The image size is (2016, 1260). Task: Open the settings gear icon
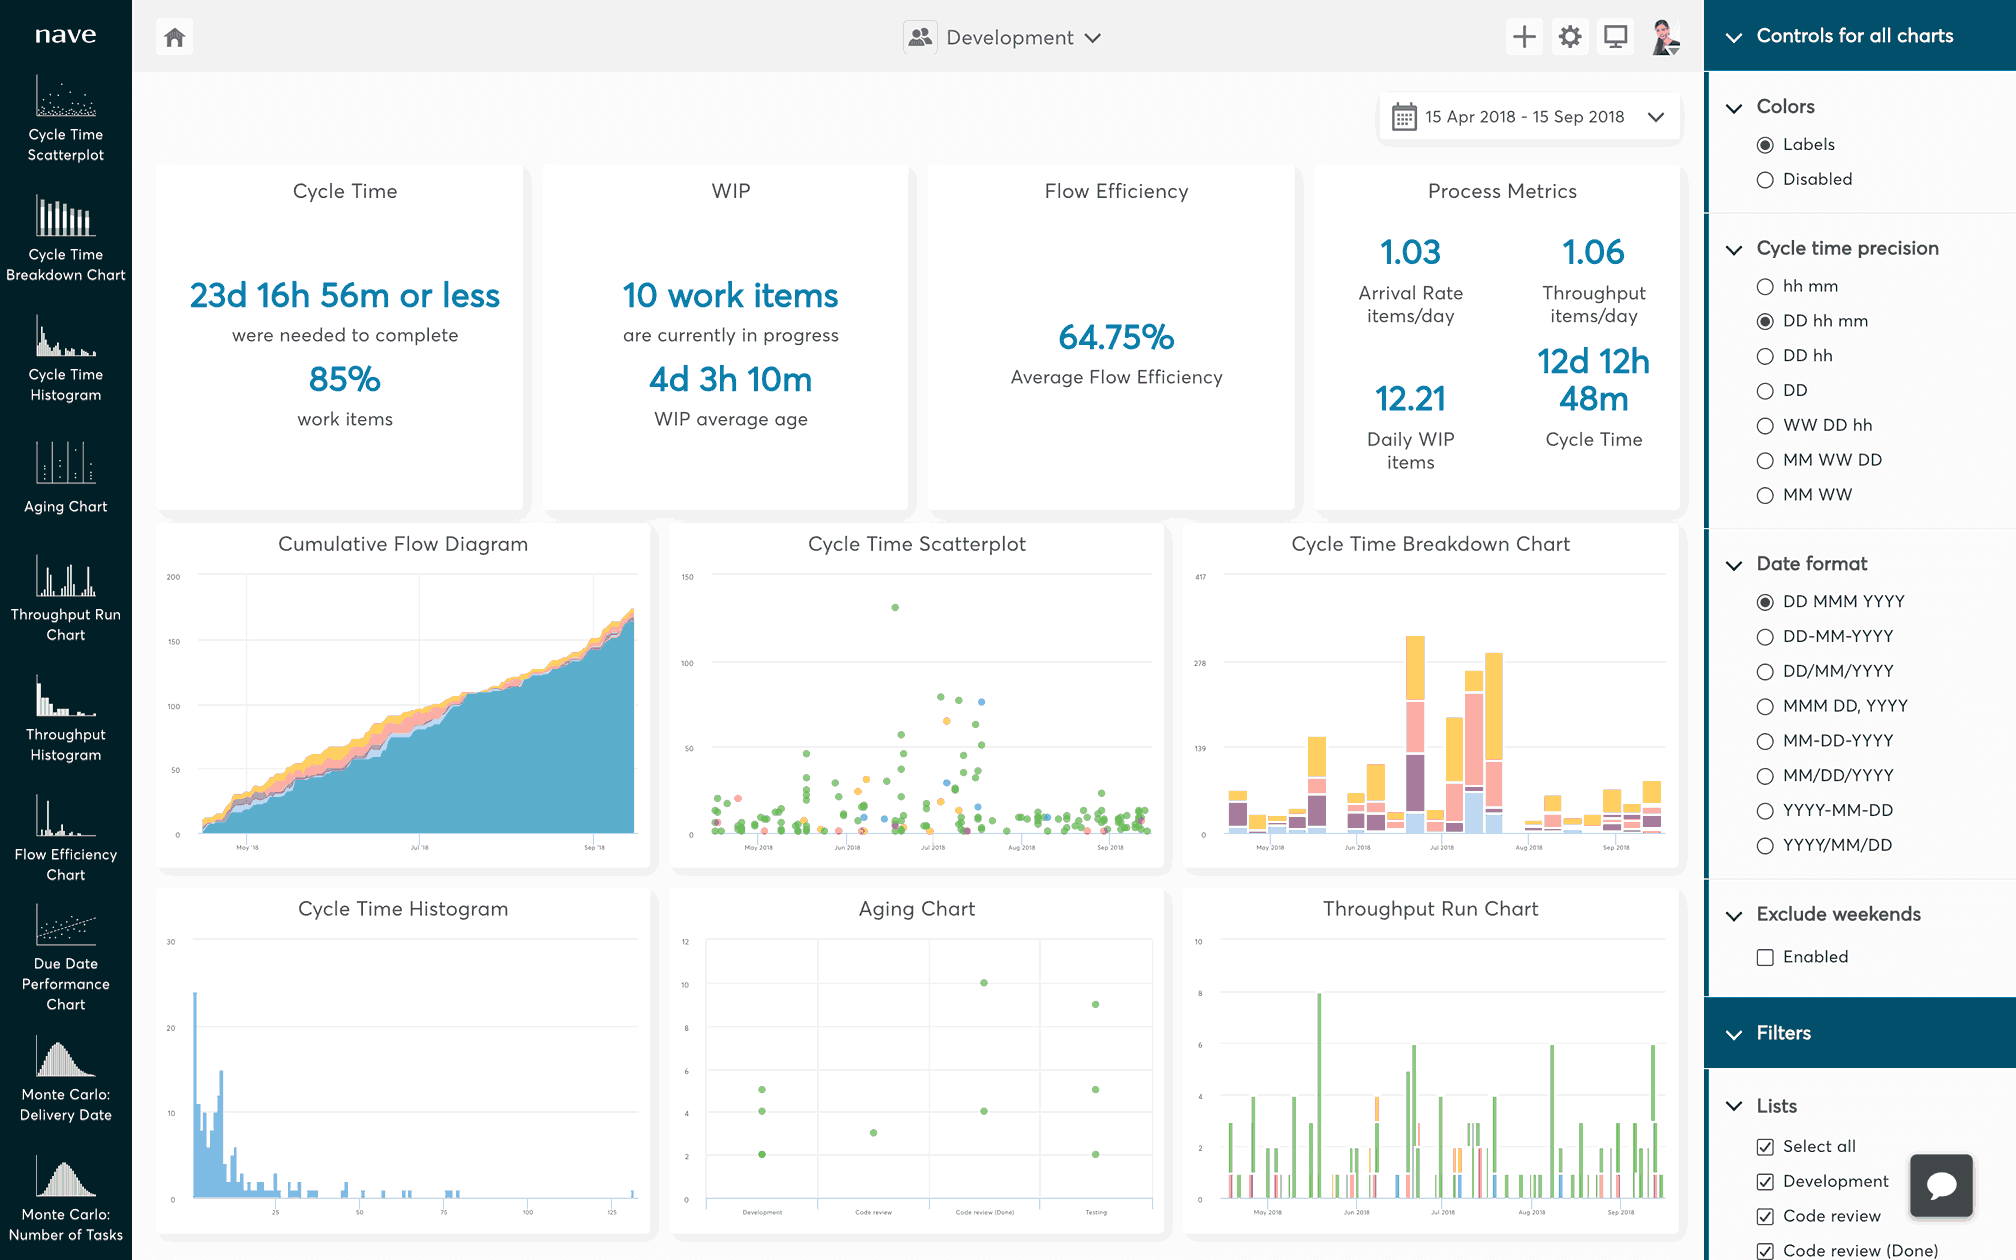click(1570, 38)
